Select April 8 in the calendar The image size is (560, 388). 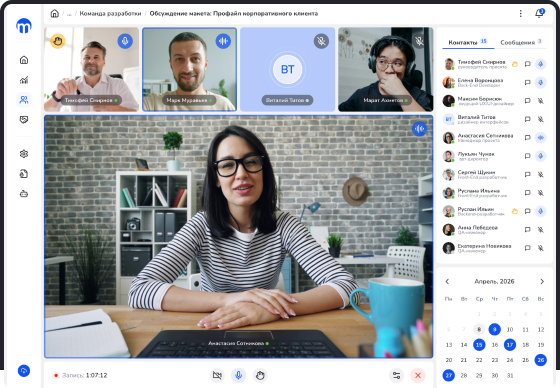(x=479, y=329)
